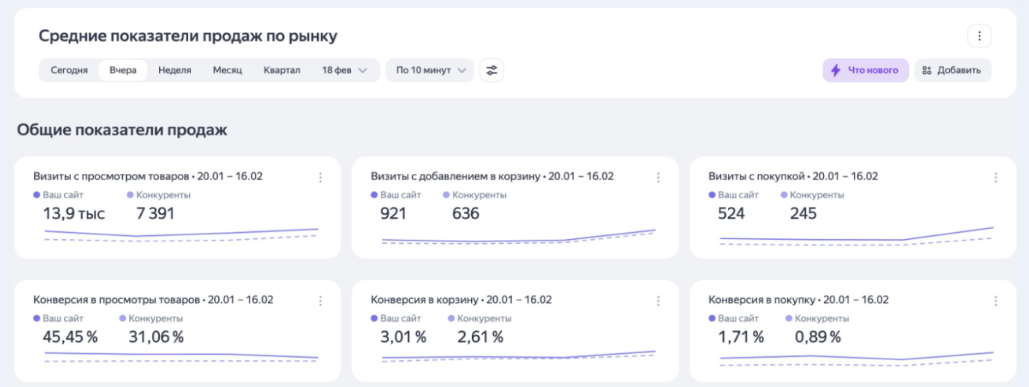Click Конкуренты legend in Конверсия в просмотры товаров
Image resolution: width=1029 pixels, height=387 pixels.
pyautogui.click(x=151, y=318)
